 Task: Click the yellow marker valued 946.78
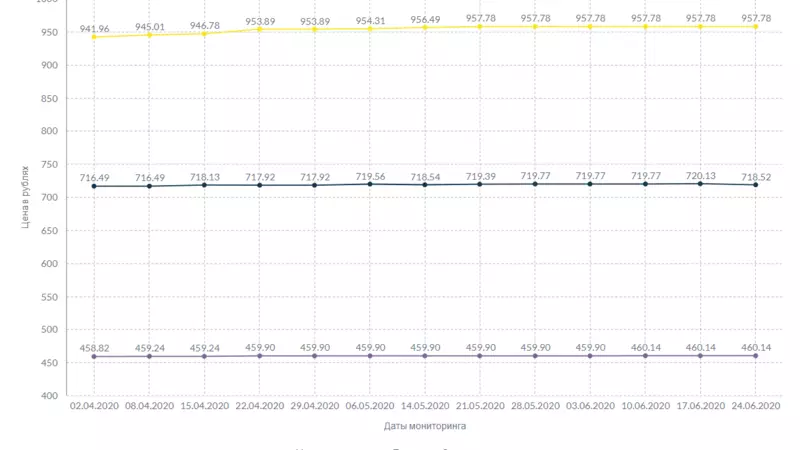204,34
